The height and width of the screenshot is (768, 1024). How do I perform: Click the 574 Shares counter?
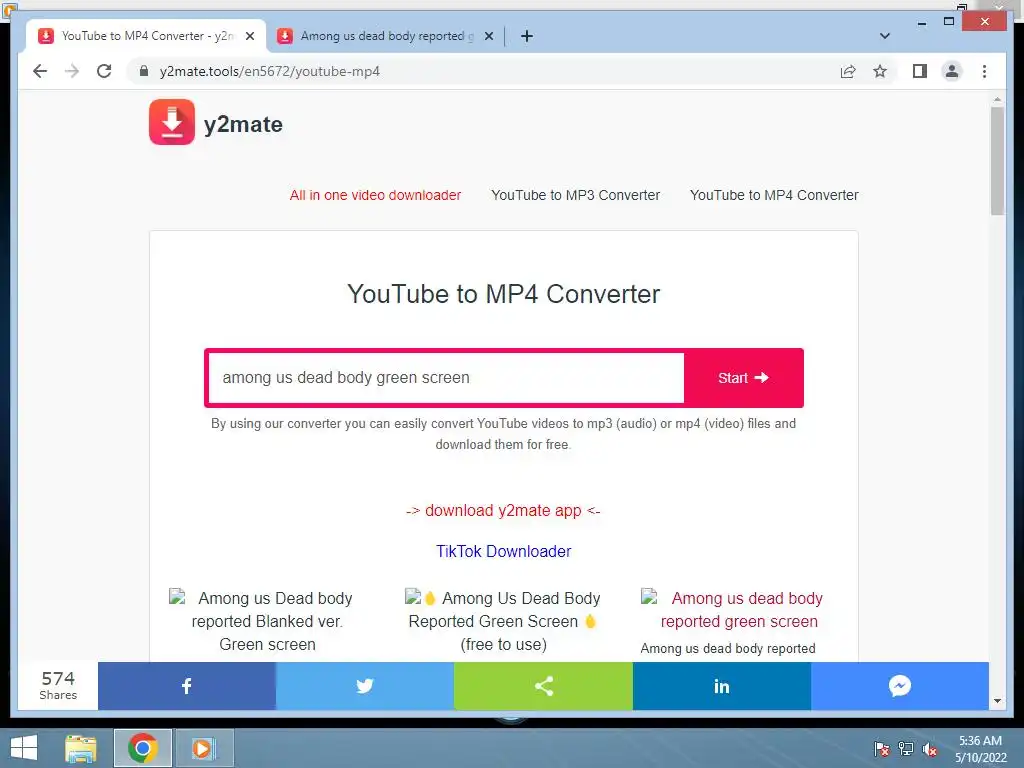pos(58,686)
